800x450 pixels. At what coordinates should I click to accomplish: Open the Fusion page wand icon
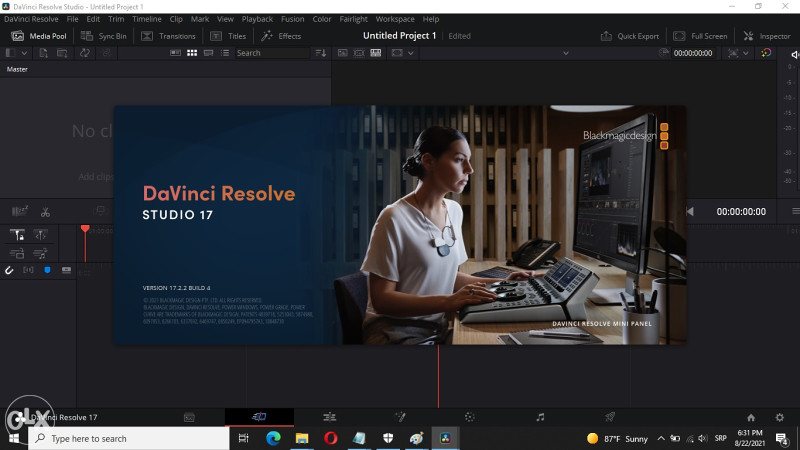400,417
